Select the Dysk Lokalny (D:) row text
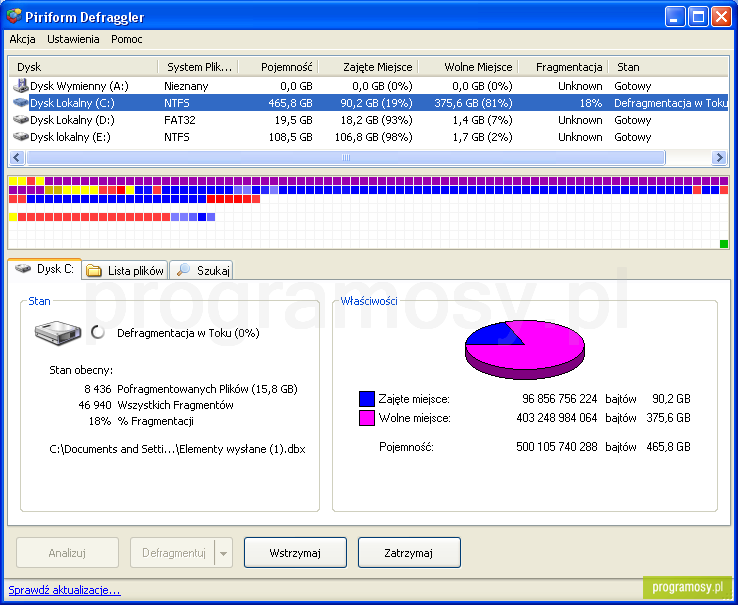738x605 pixels. [72, 120]
